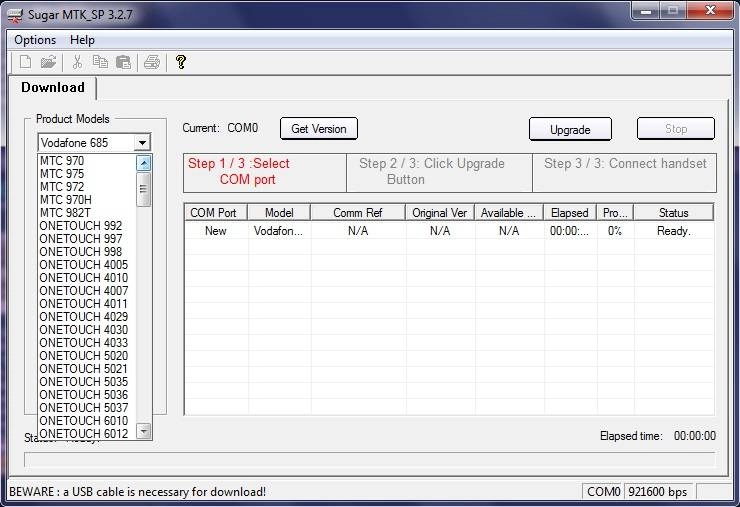
Task: Open the Options menu
Action: pyautogui.click(x=35, y=40)
